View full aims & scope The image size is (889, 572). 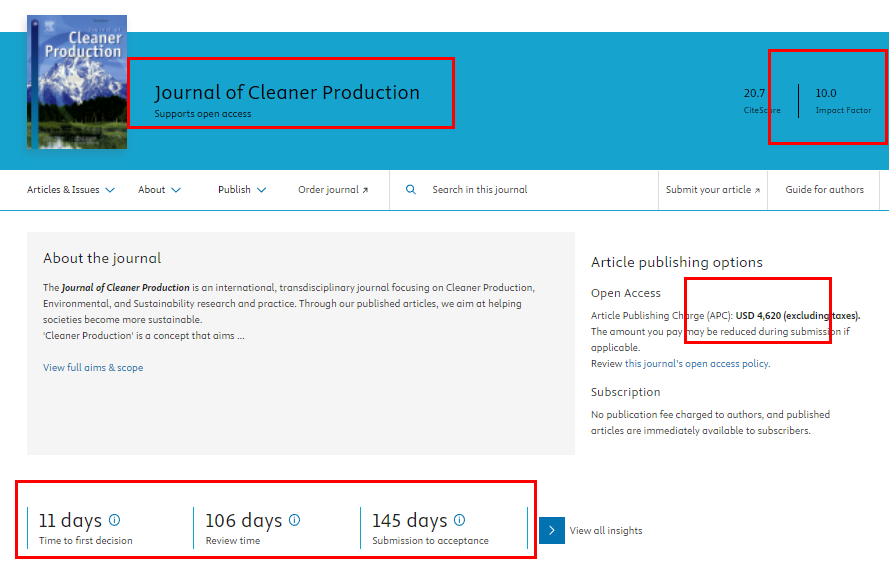(x=93, y=367)
